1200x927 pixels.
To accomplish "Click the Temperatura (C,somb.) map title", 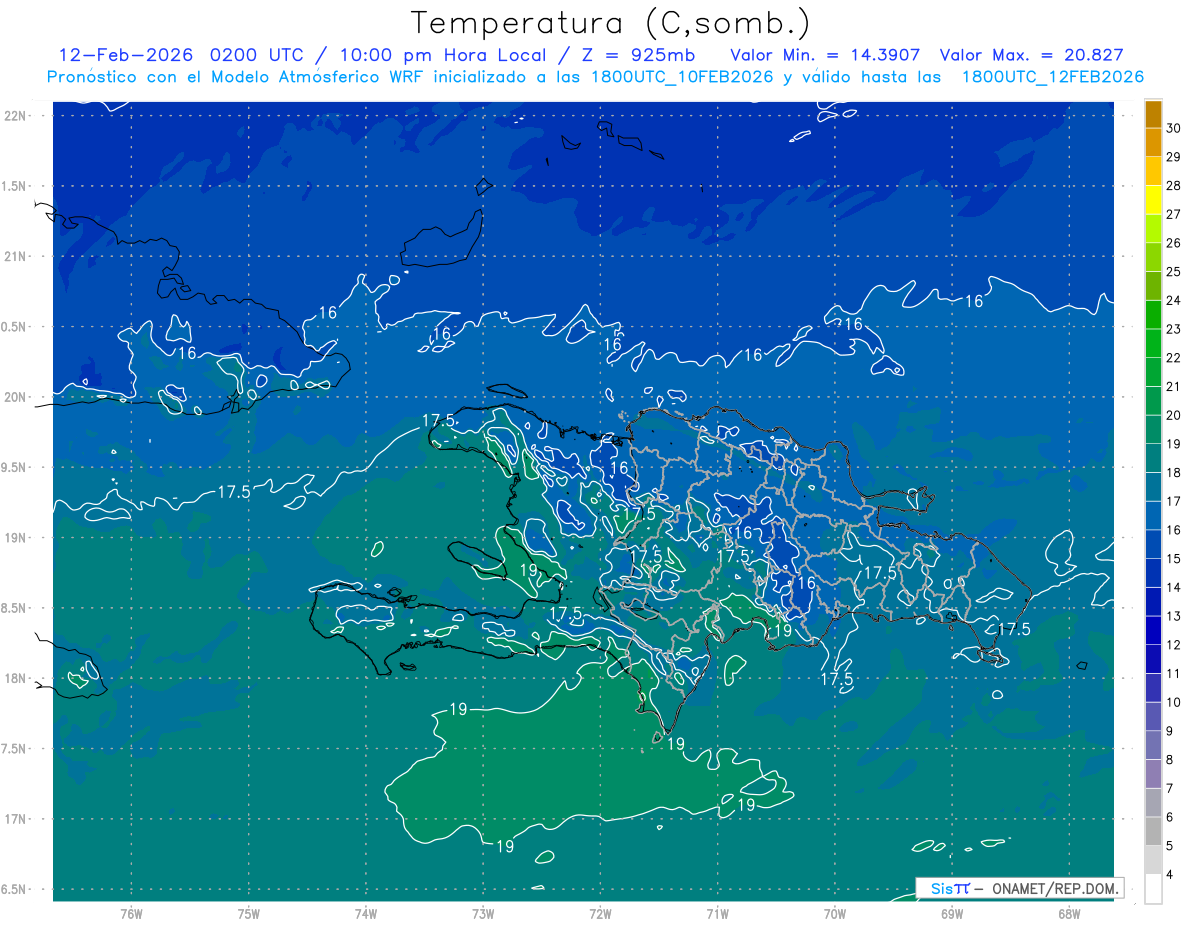I will point(611,23).
